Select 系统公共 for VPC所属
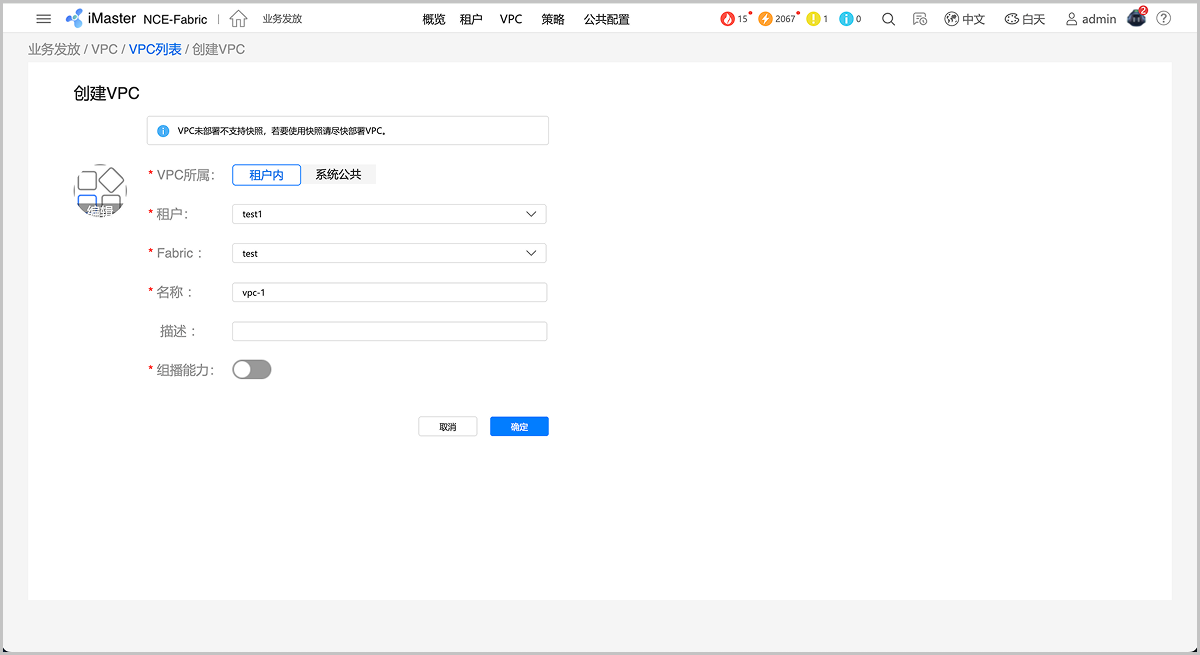This screenshot has height=655, width=1200. 338,175
